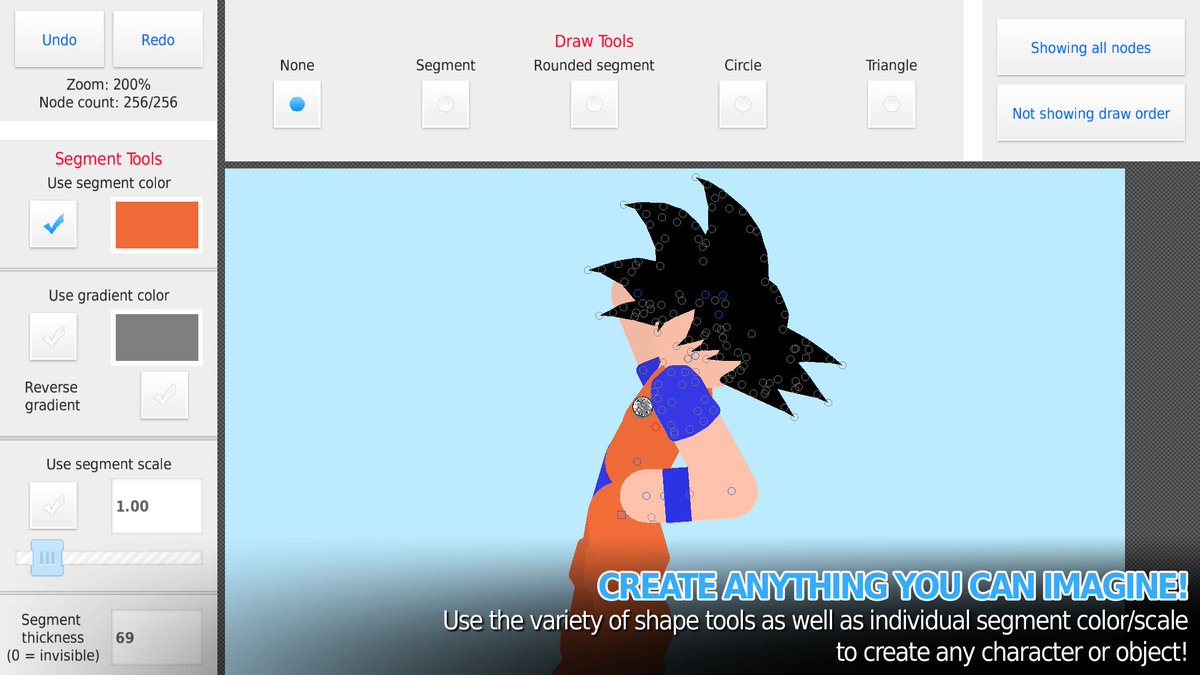
Task: Click the segment scale slider handle
Action: pyautogui.click(x=47, y=558)
